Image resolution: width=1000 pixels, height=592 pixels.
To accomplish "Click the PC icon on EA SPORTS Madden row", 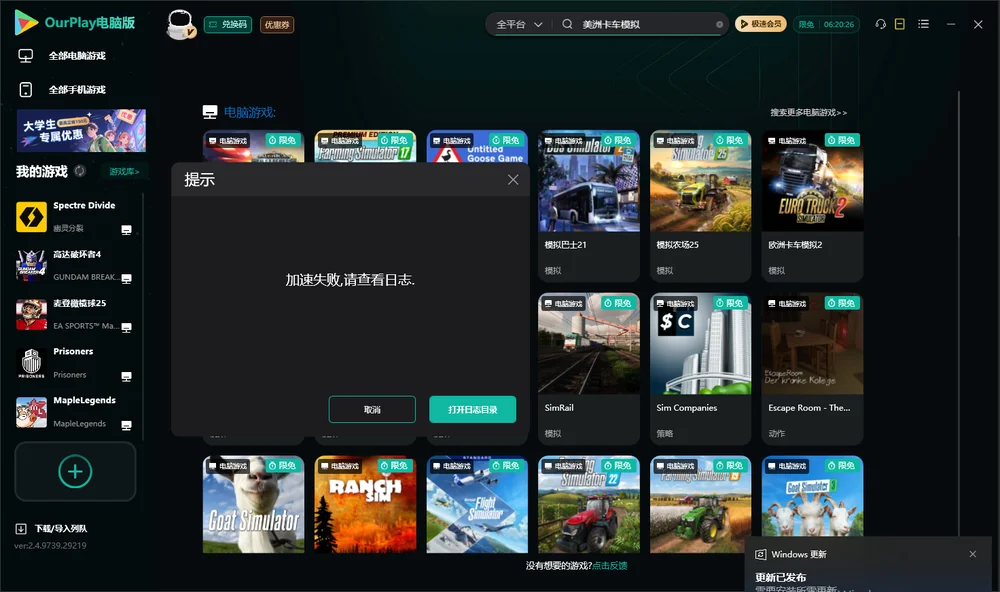I will click(126, 328).
